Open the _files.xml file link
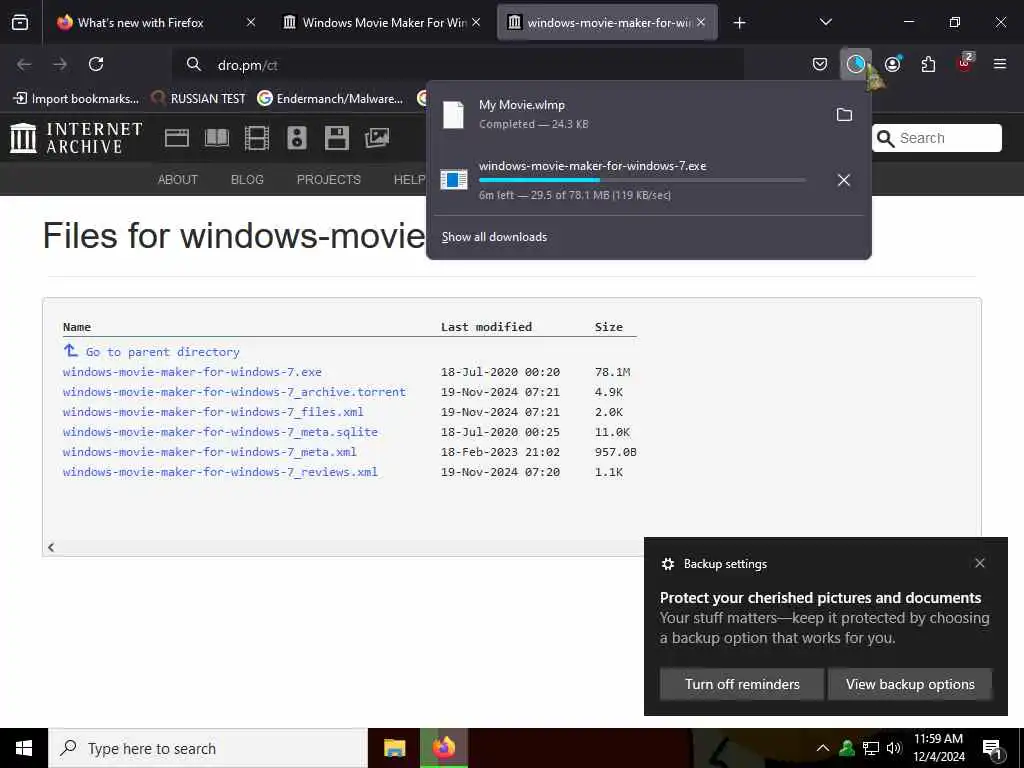The width and height of the screenshot is (1024, 768). point(213,412)
